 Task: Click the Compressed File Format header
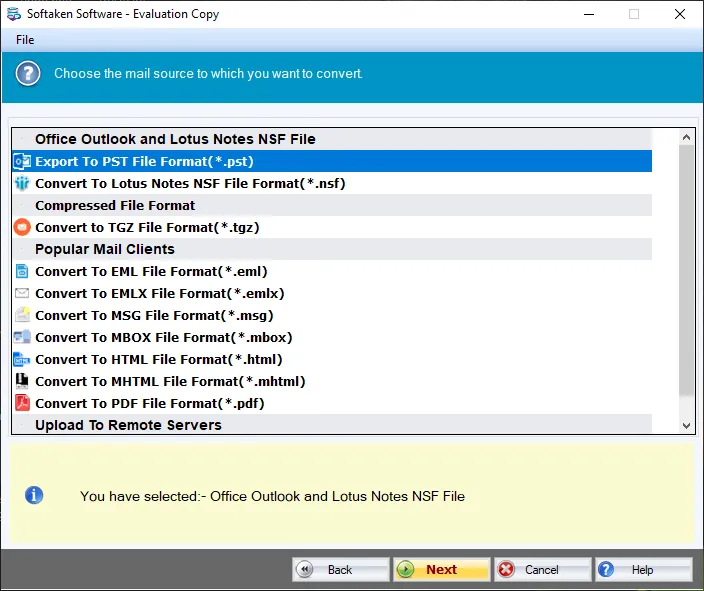[332, 205]
